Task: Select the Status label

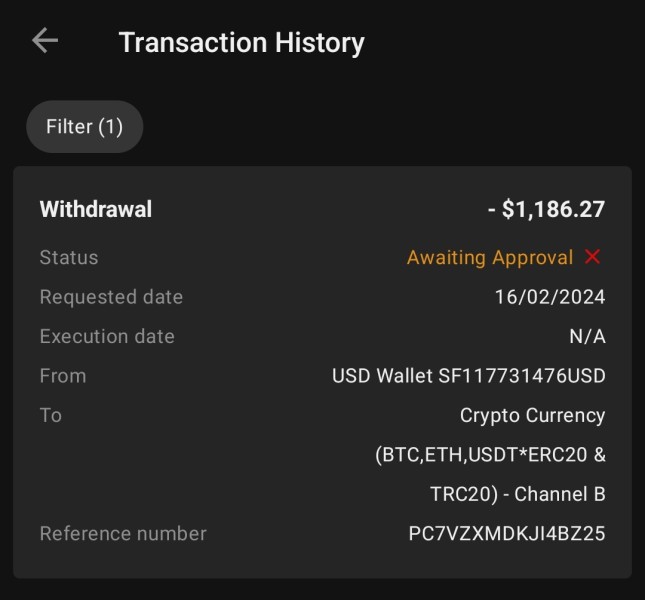Action: (69, 257)
